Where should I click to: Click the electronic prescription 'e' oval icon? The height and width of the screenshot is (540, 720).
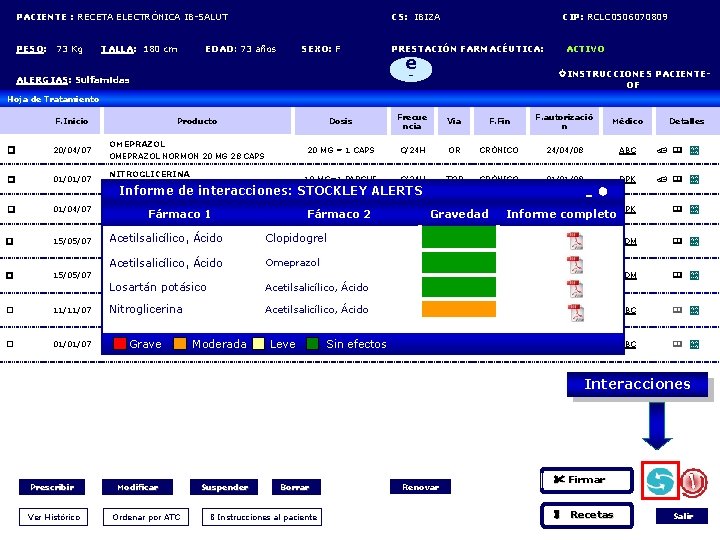pyautogui.click(x=411, y=69)
